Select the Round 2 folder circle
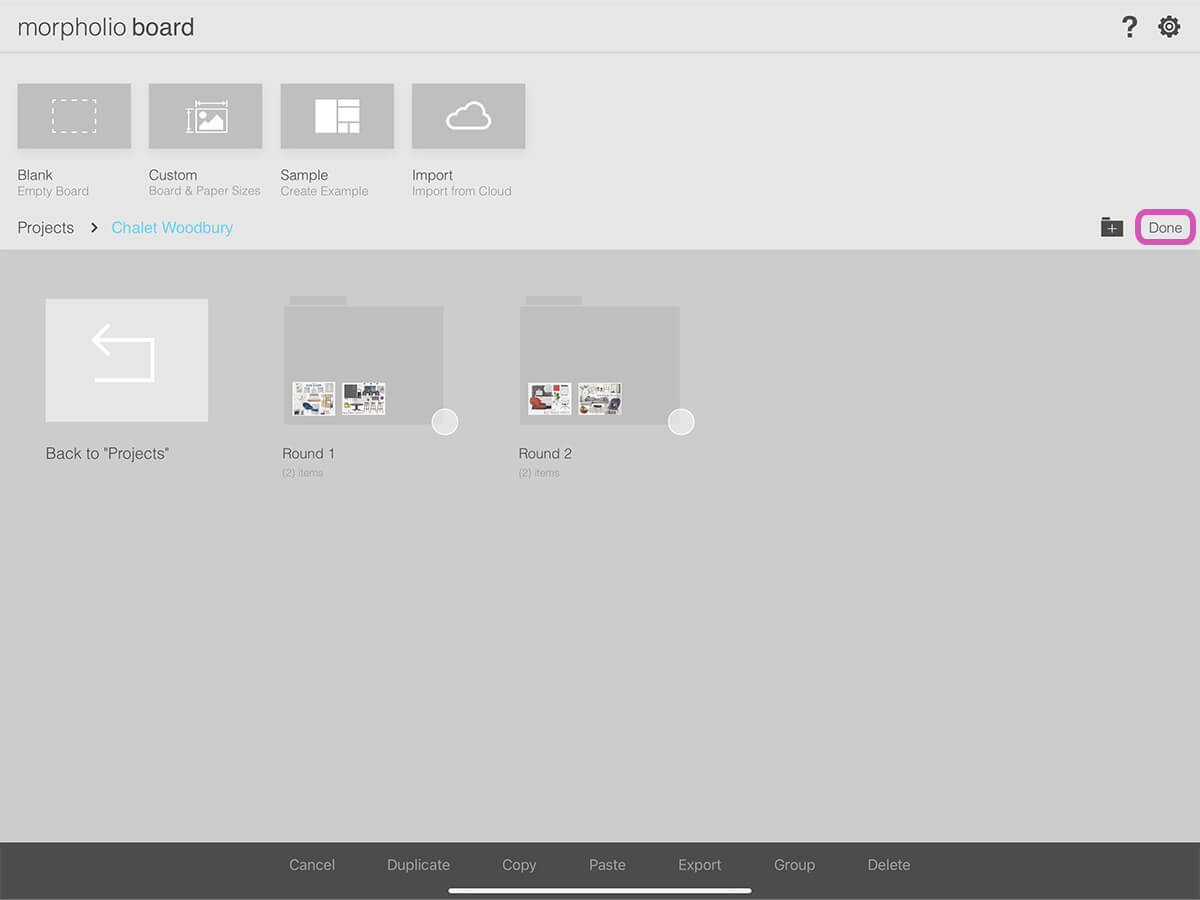 coord(681,422)
